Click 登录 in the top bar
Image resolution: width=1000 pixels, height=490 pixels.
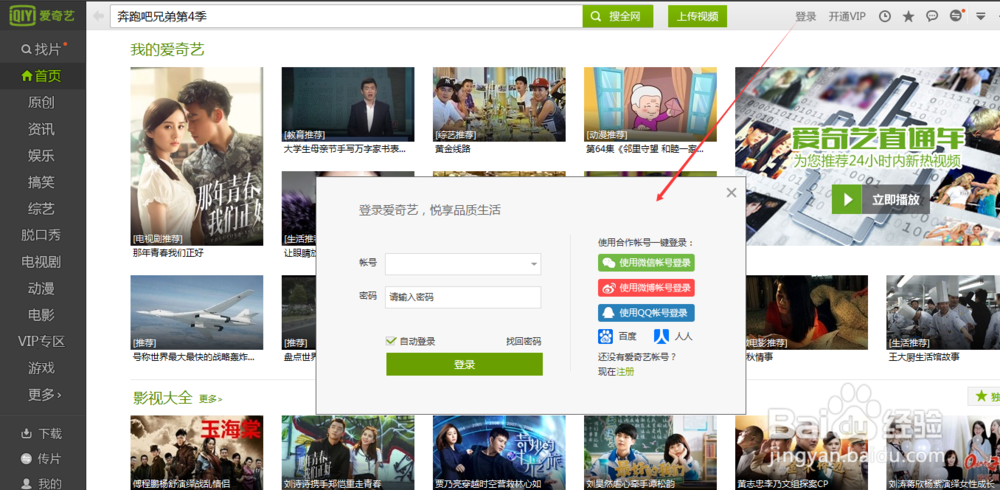click(805, 17)
